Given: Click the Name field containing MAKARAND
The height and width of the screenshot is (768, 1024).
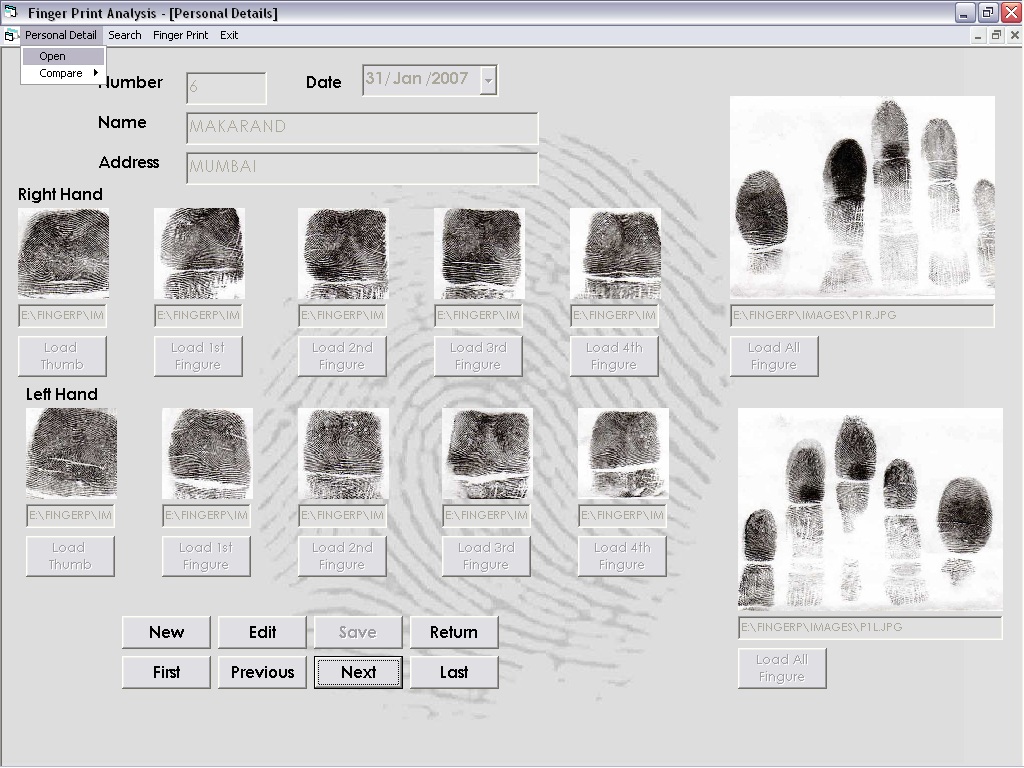Looking at the screenshot, I should click(x=362, y=127).
